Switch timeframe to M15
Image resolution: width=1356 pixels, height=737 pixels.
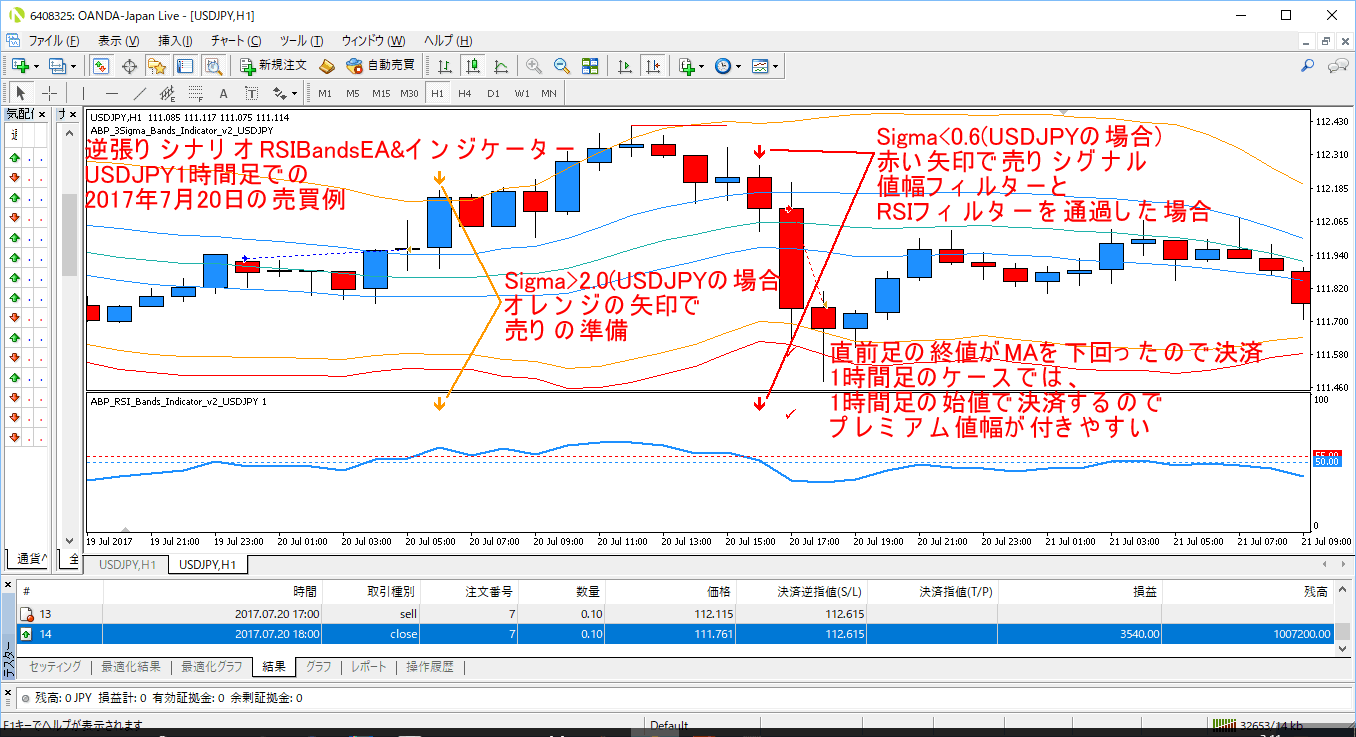(x=381, y=93)
